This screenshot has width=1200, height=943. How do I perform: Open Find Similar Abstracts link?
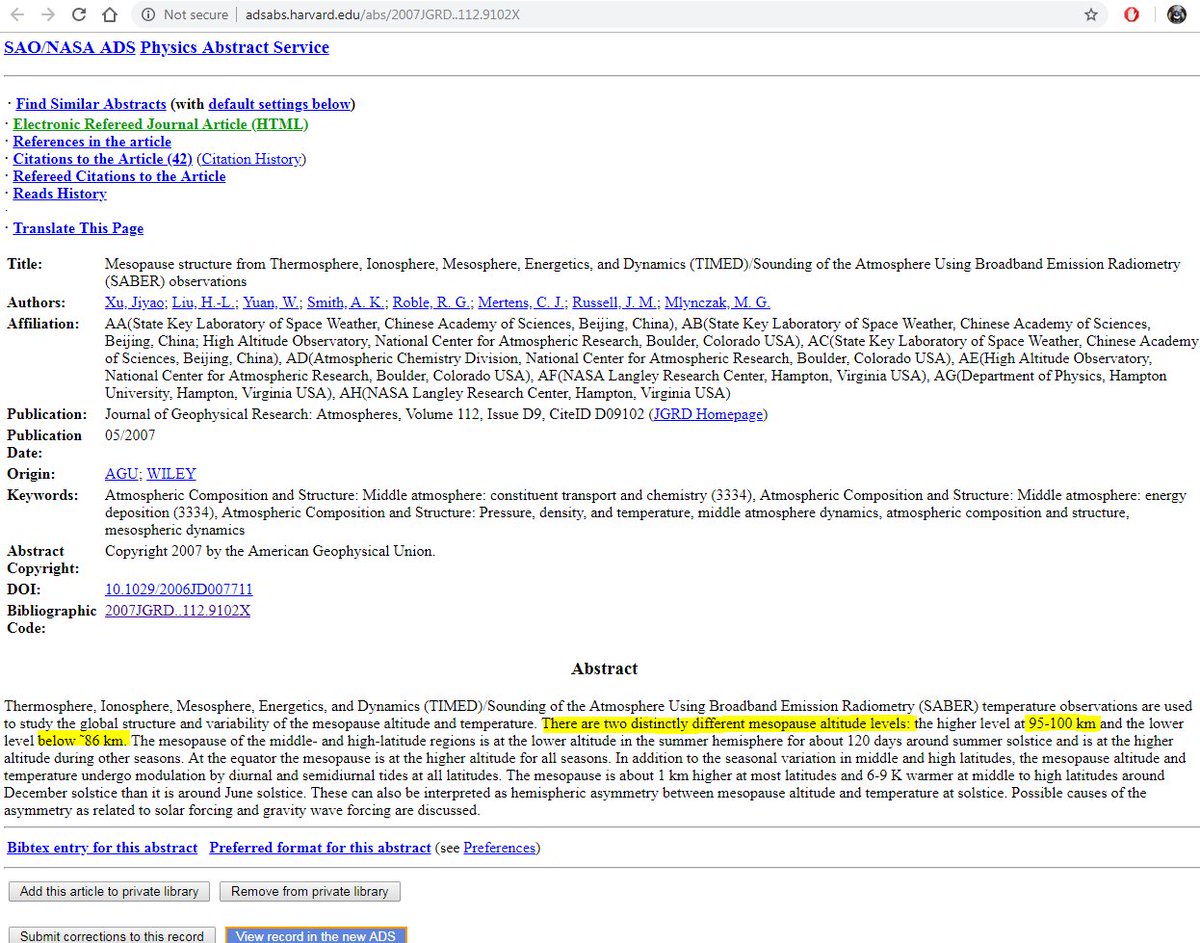[91, 104]
